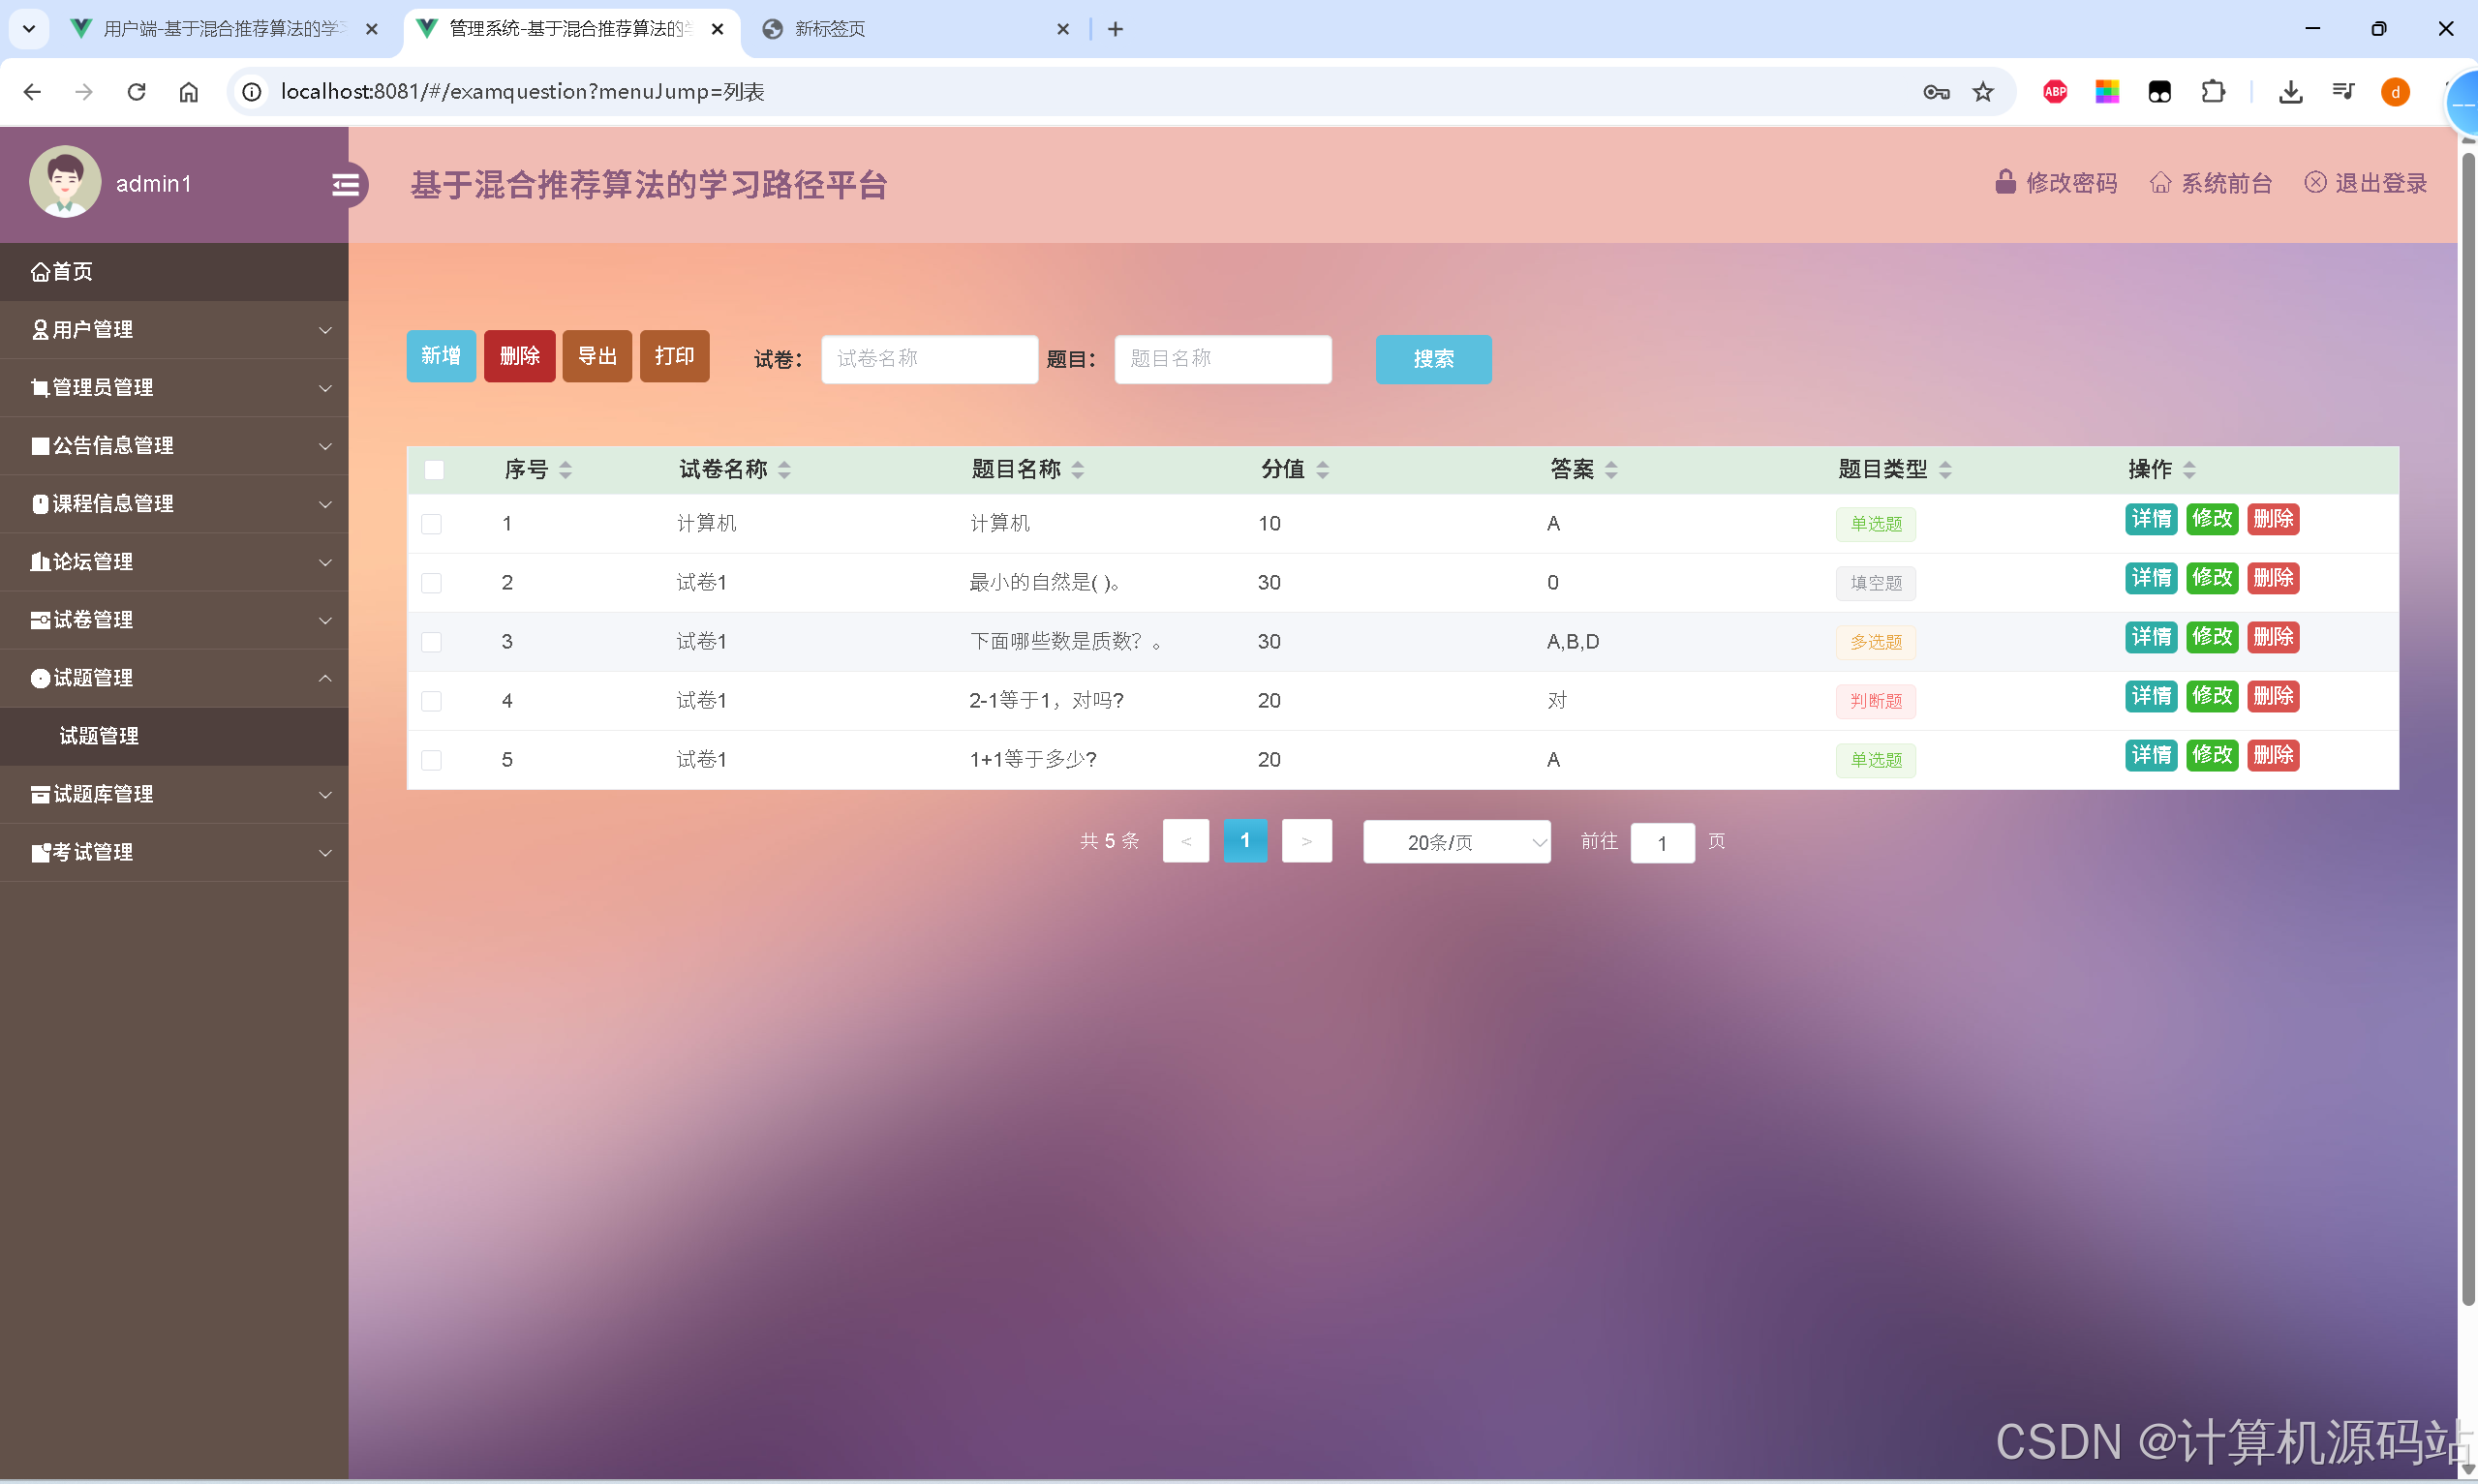Check the select-all checkbox in table header

click(433, 469)
